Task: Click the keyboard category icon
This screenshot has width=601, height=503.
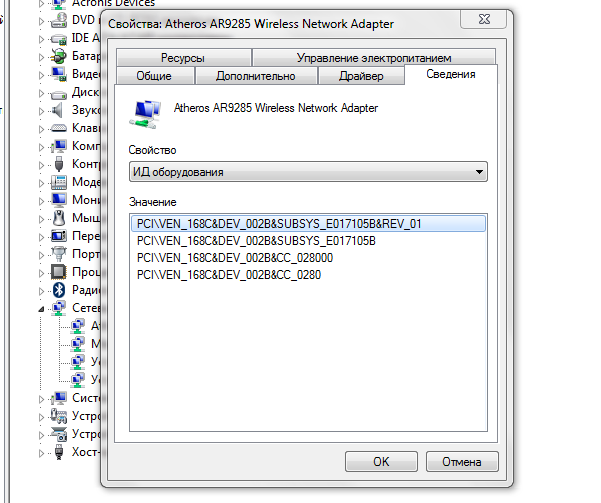Action: coord(58,128)
